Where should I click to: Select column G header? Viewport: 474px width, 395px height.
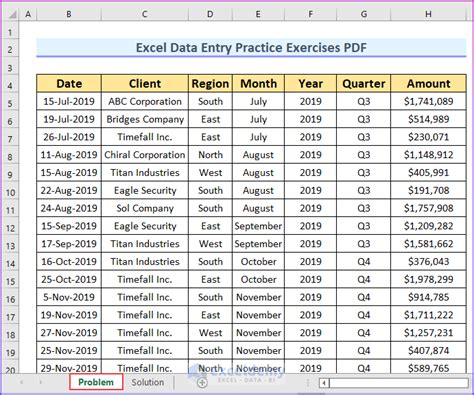(363, 14)
